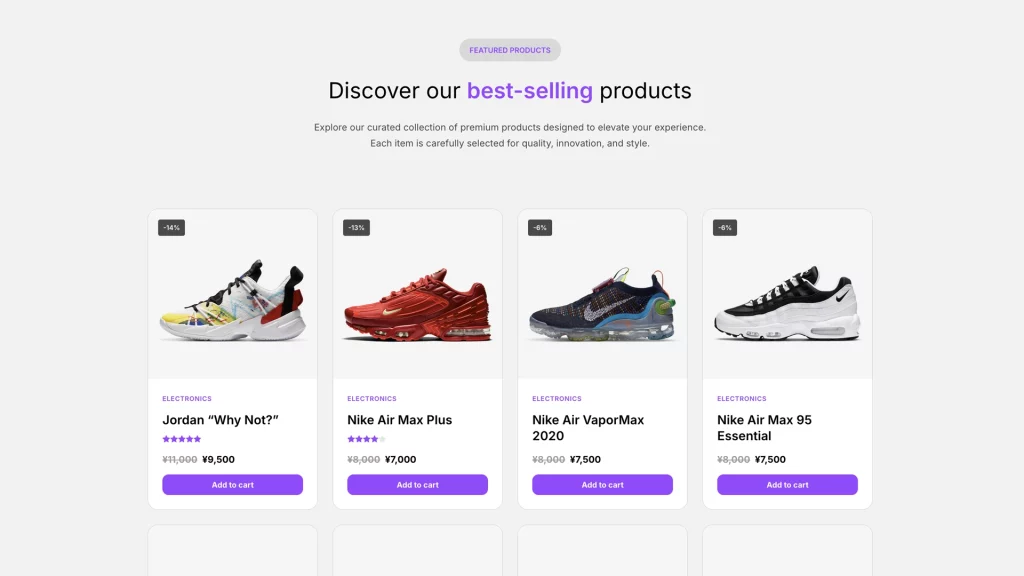Click the -6% badge on the VaporMax card
The image size is (1024, 576).
pos(540,228)
